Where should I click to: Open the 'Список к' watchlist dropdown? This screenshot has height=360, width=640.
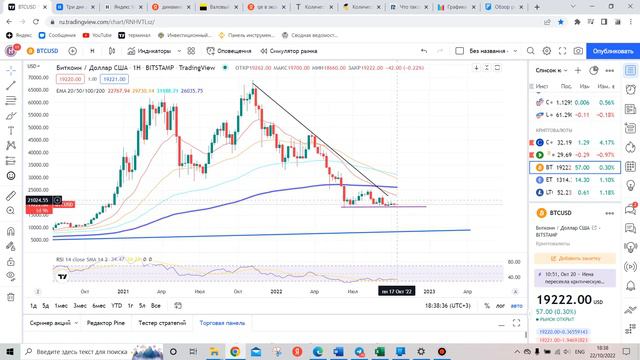click(551, 71)
